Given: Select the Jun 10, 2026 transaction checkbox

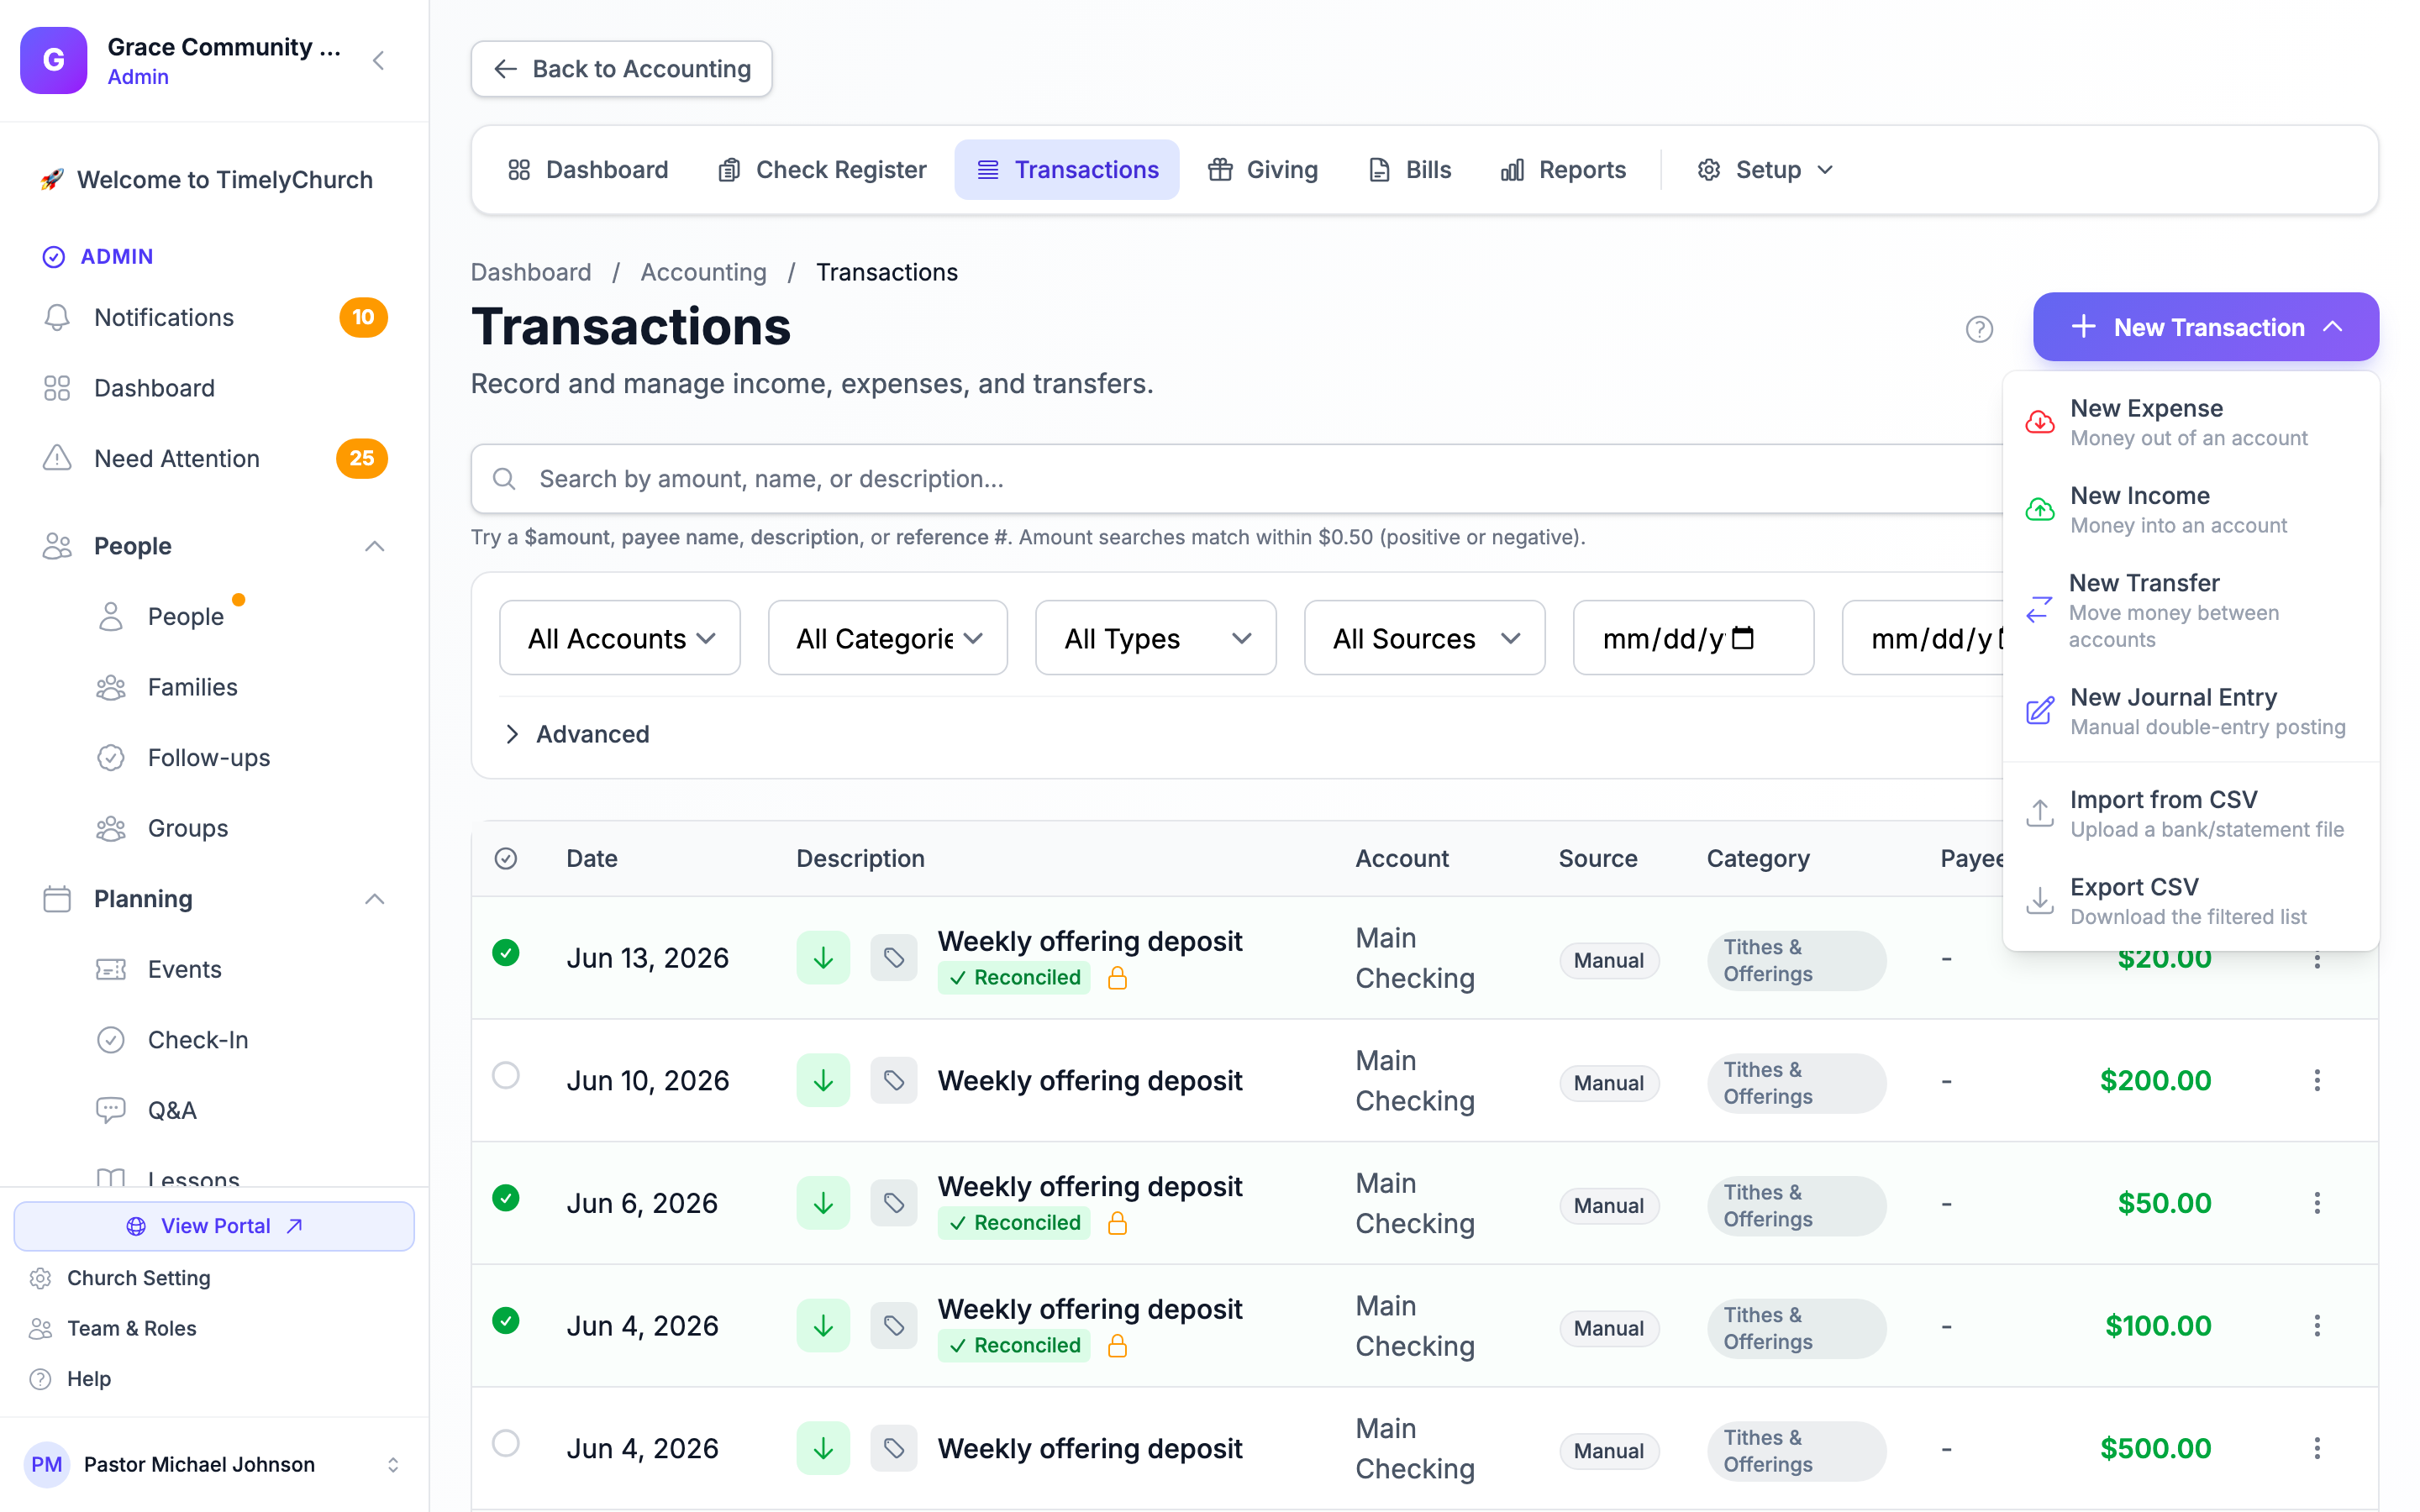Looking at the screenshot, I should tap(506, 1075).
